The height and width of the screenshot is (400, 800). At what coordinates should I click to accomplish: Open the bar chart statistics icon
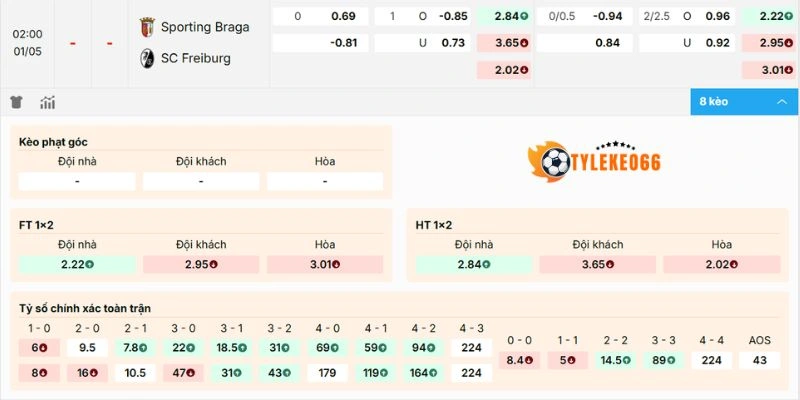47,102
